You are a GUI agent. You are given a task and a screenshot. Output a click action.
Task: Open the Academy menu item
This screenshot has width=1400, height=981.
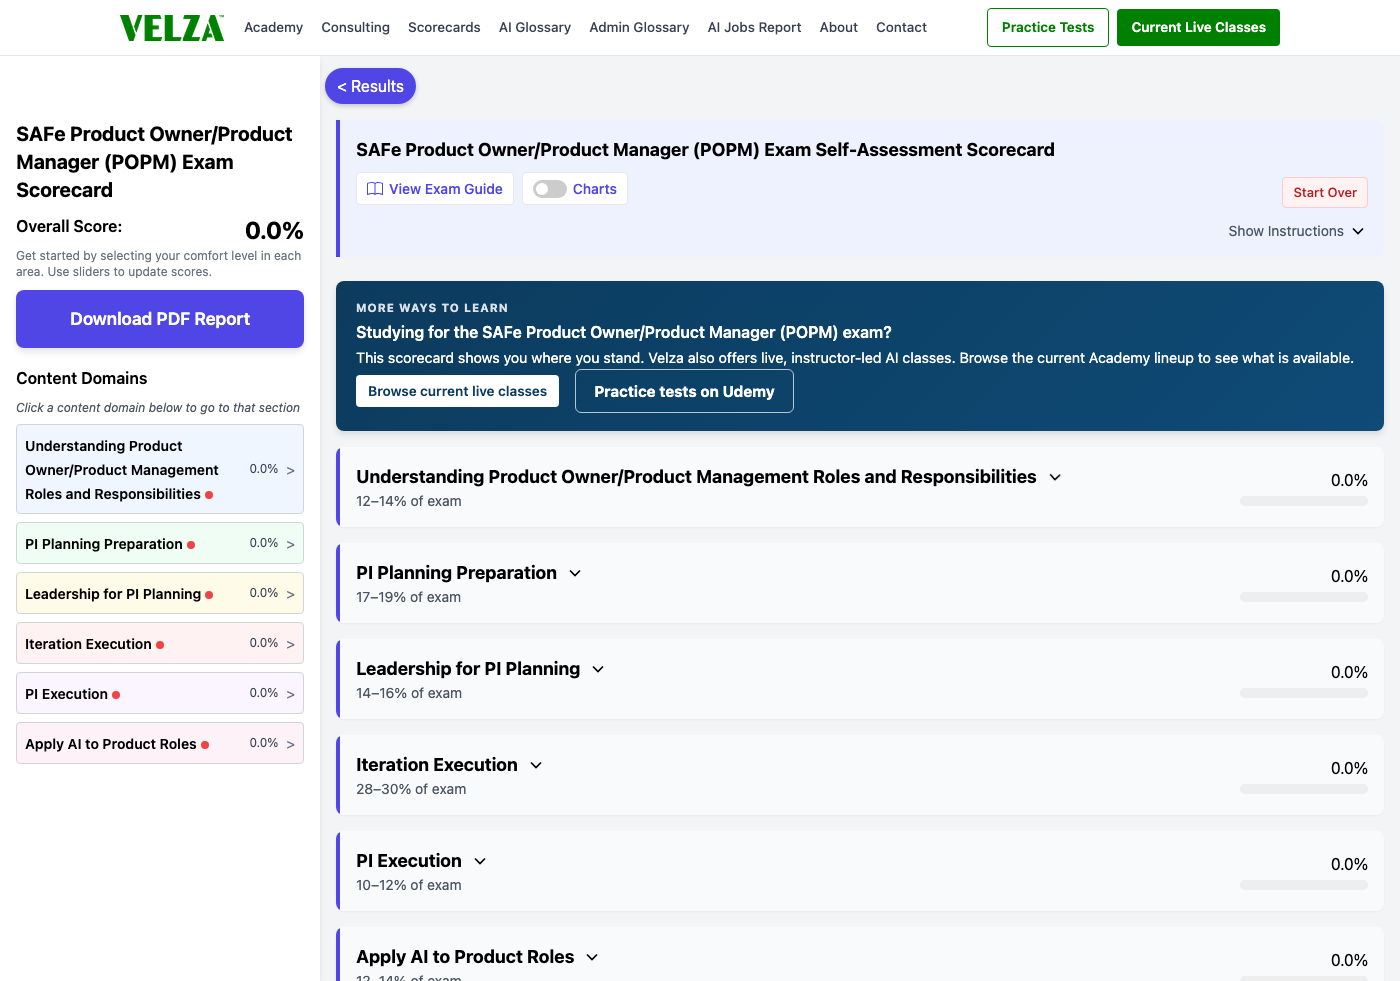(273, 27)
